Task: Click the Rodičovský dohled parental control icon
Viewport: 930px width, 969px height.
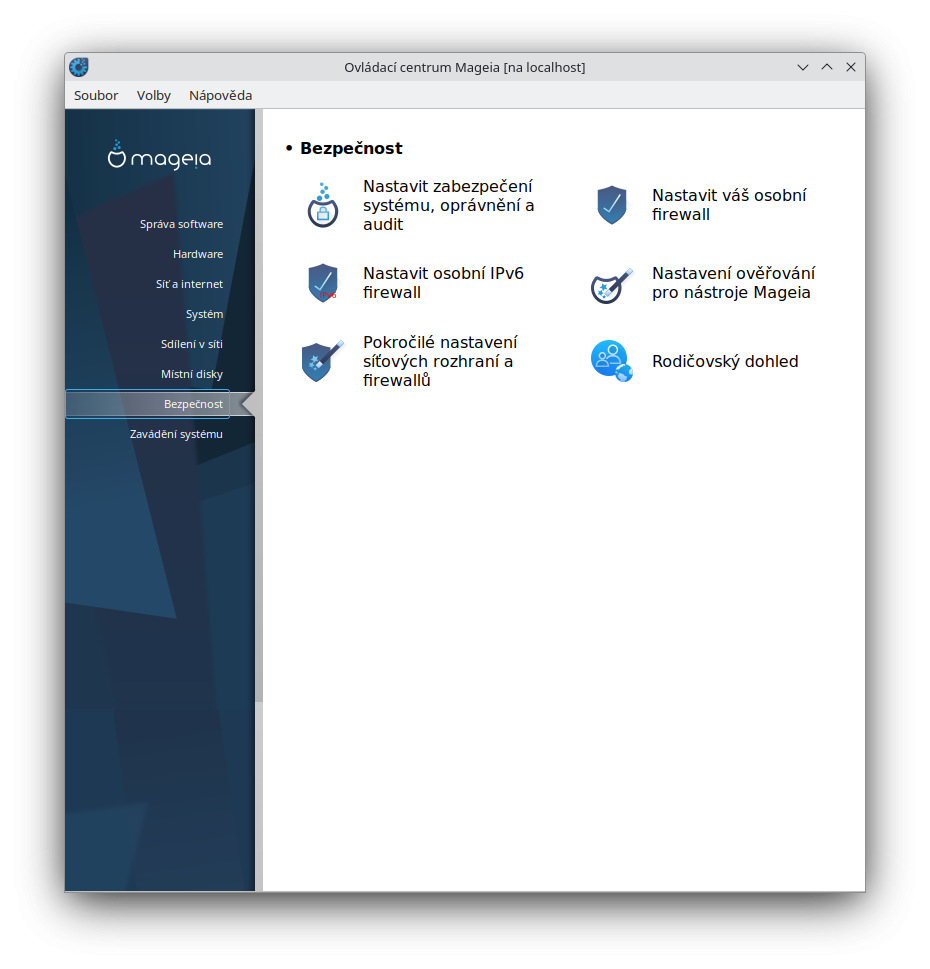Action: tap(611, 361)
